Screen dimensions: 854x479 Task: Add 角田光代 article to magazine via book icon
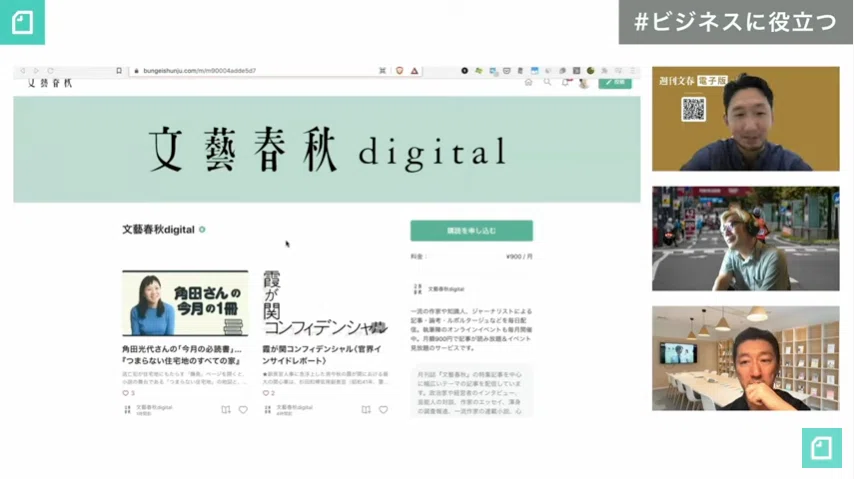pos(225,410)
